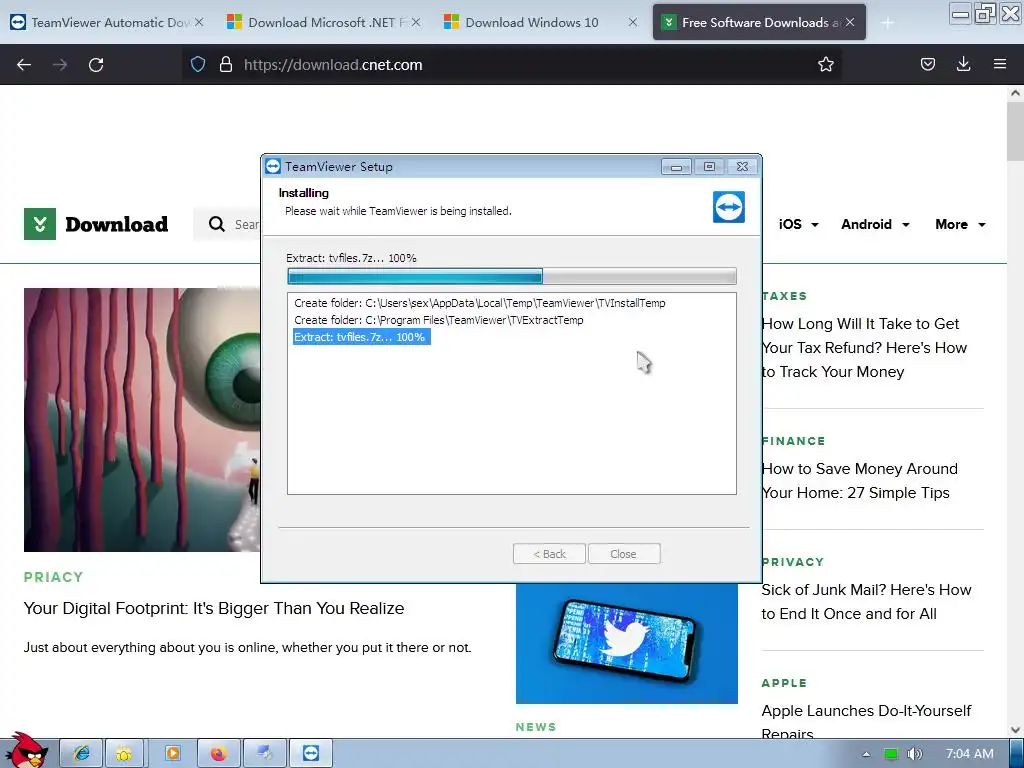The height and width of the screenshot is (768, 1024).
Task: Click the TeamViewer logo in the setup dialog
Action: (729, 207)
